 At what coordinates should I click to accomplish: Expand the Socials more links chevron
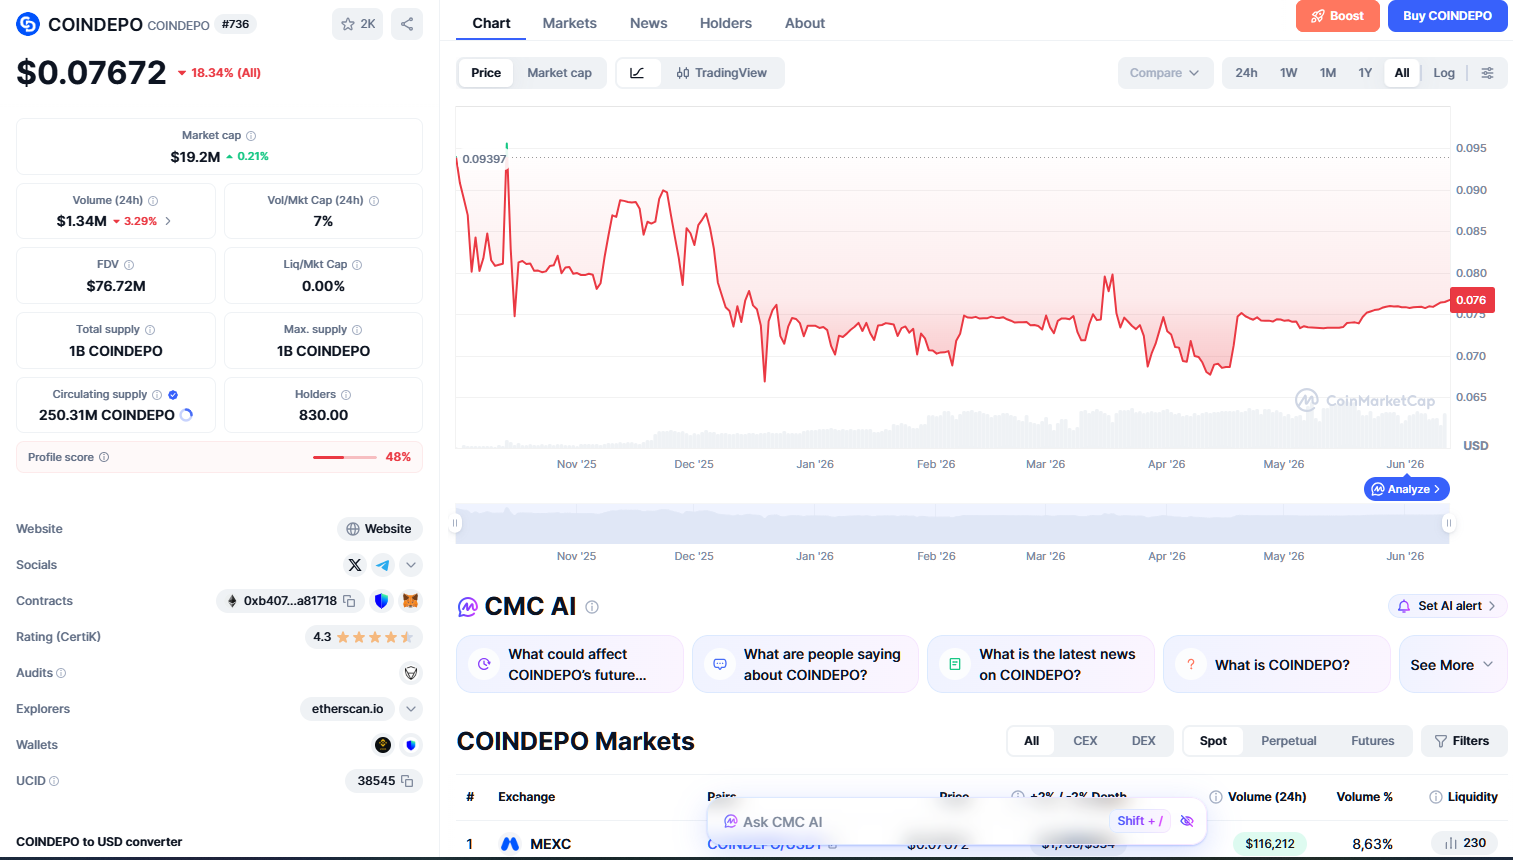click(x=411, y=565)
